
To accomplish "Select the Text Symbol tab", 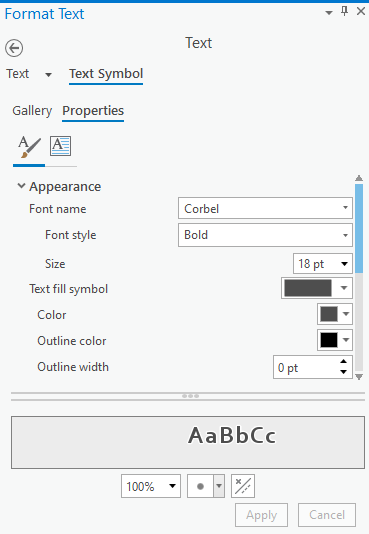I will 106,74.
